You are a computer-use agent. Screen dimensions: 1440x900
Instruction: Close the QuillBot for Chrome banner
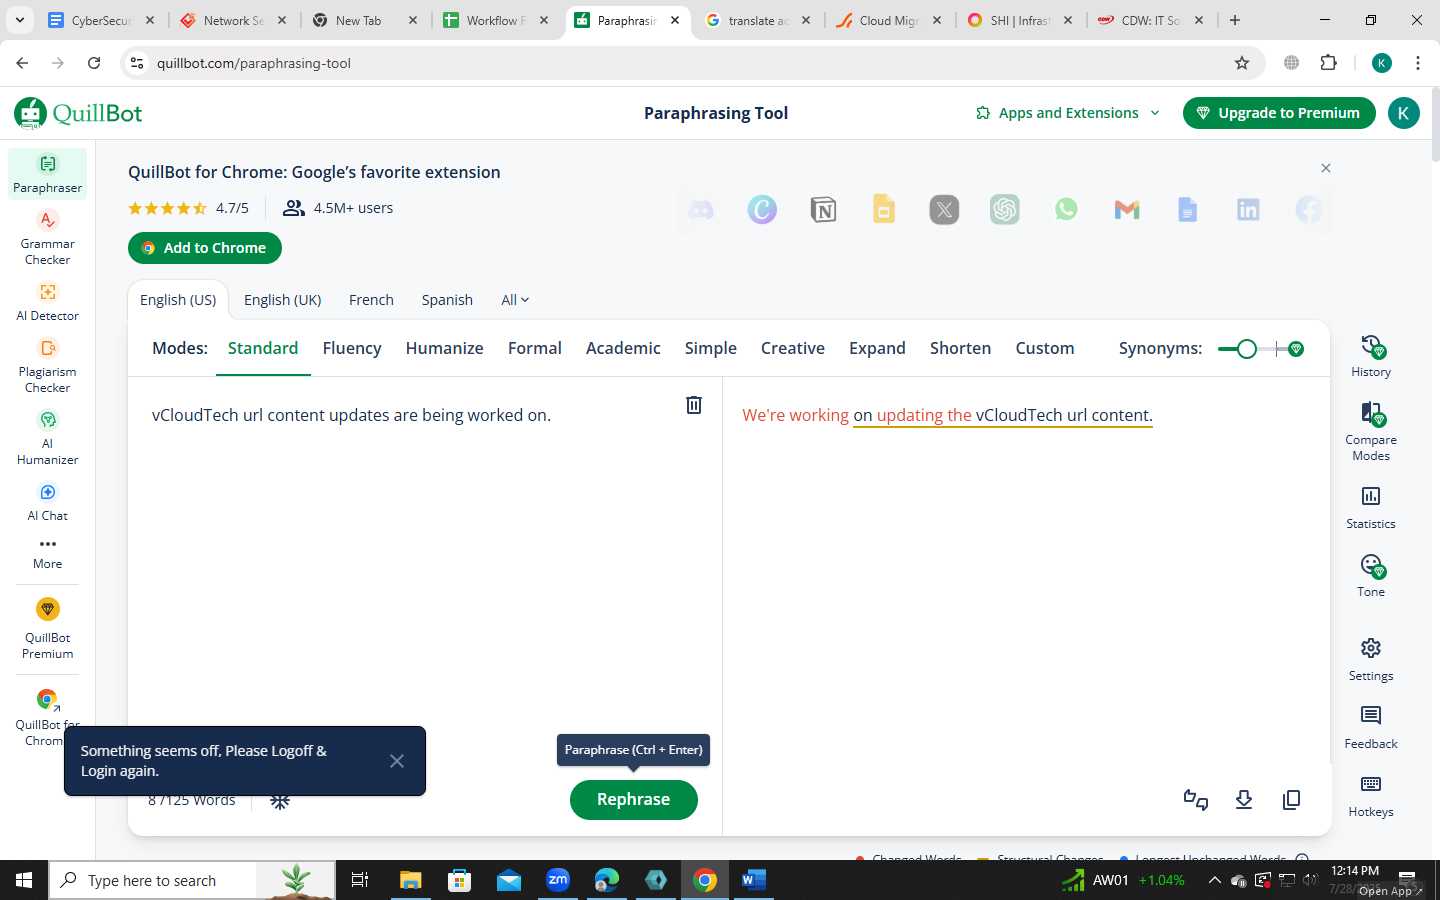point(1326,168)
